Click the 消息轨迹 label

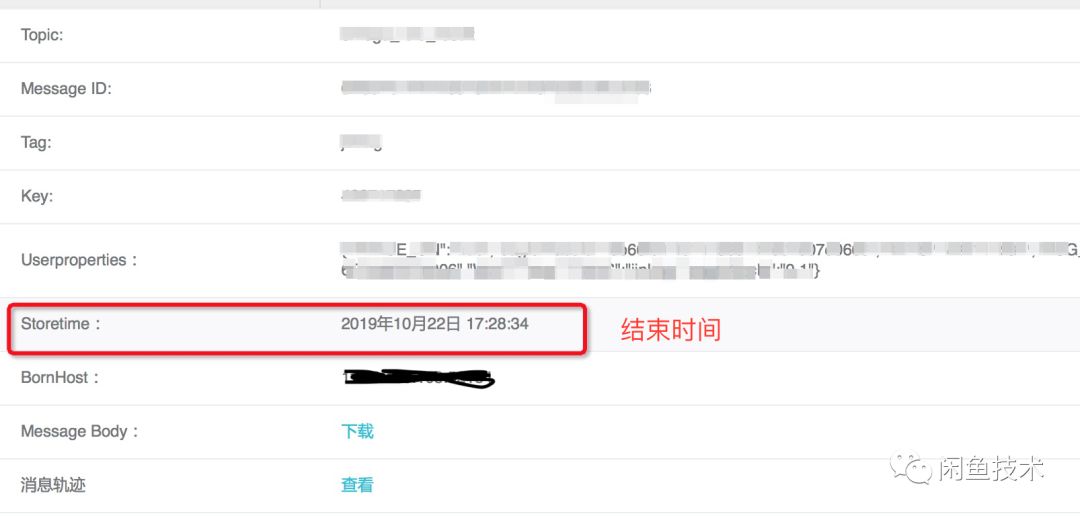point(53,485)
